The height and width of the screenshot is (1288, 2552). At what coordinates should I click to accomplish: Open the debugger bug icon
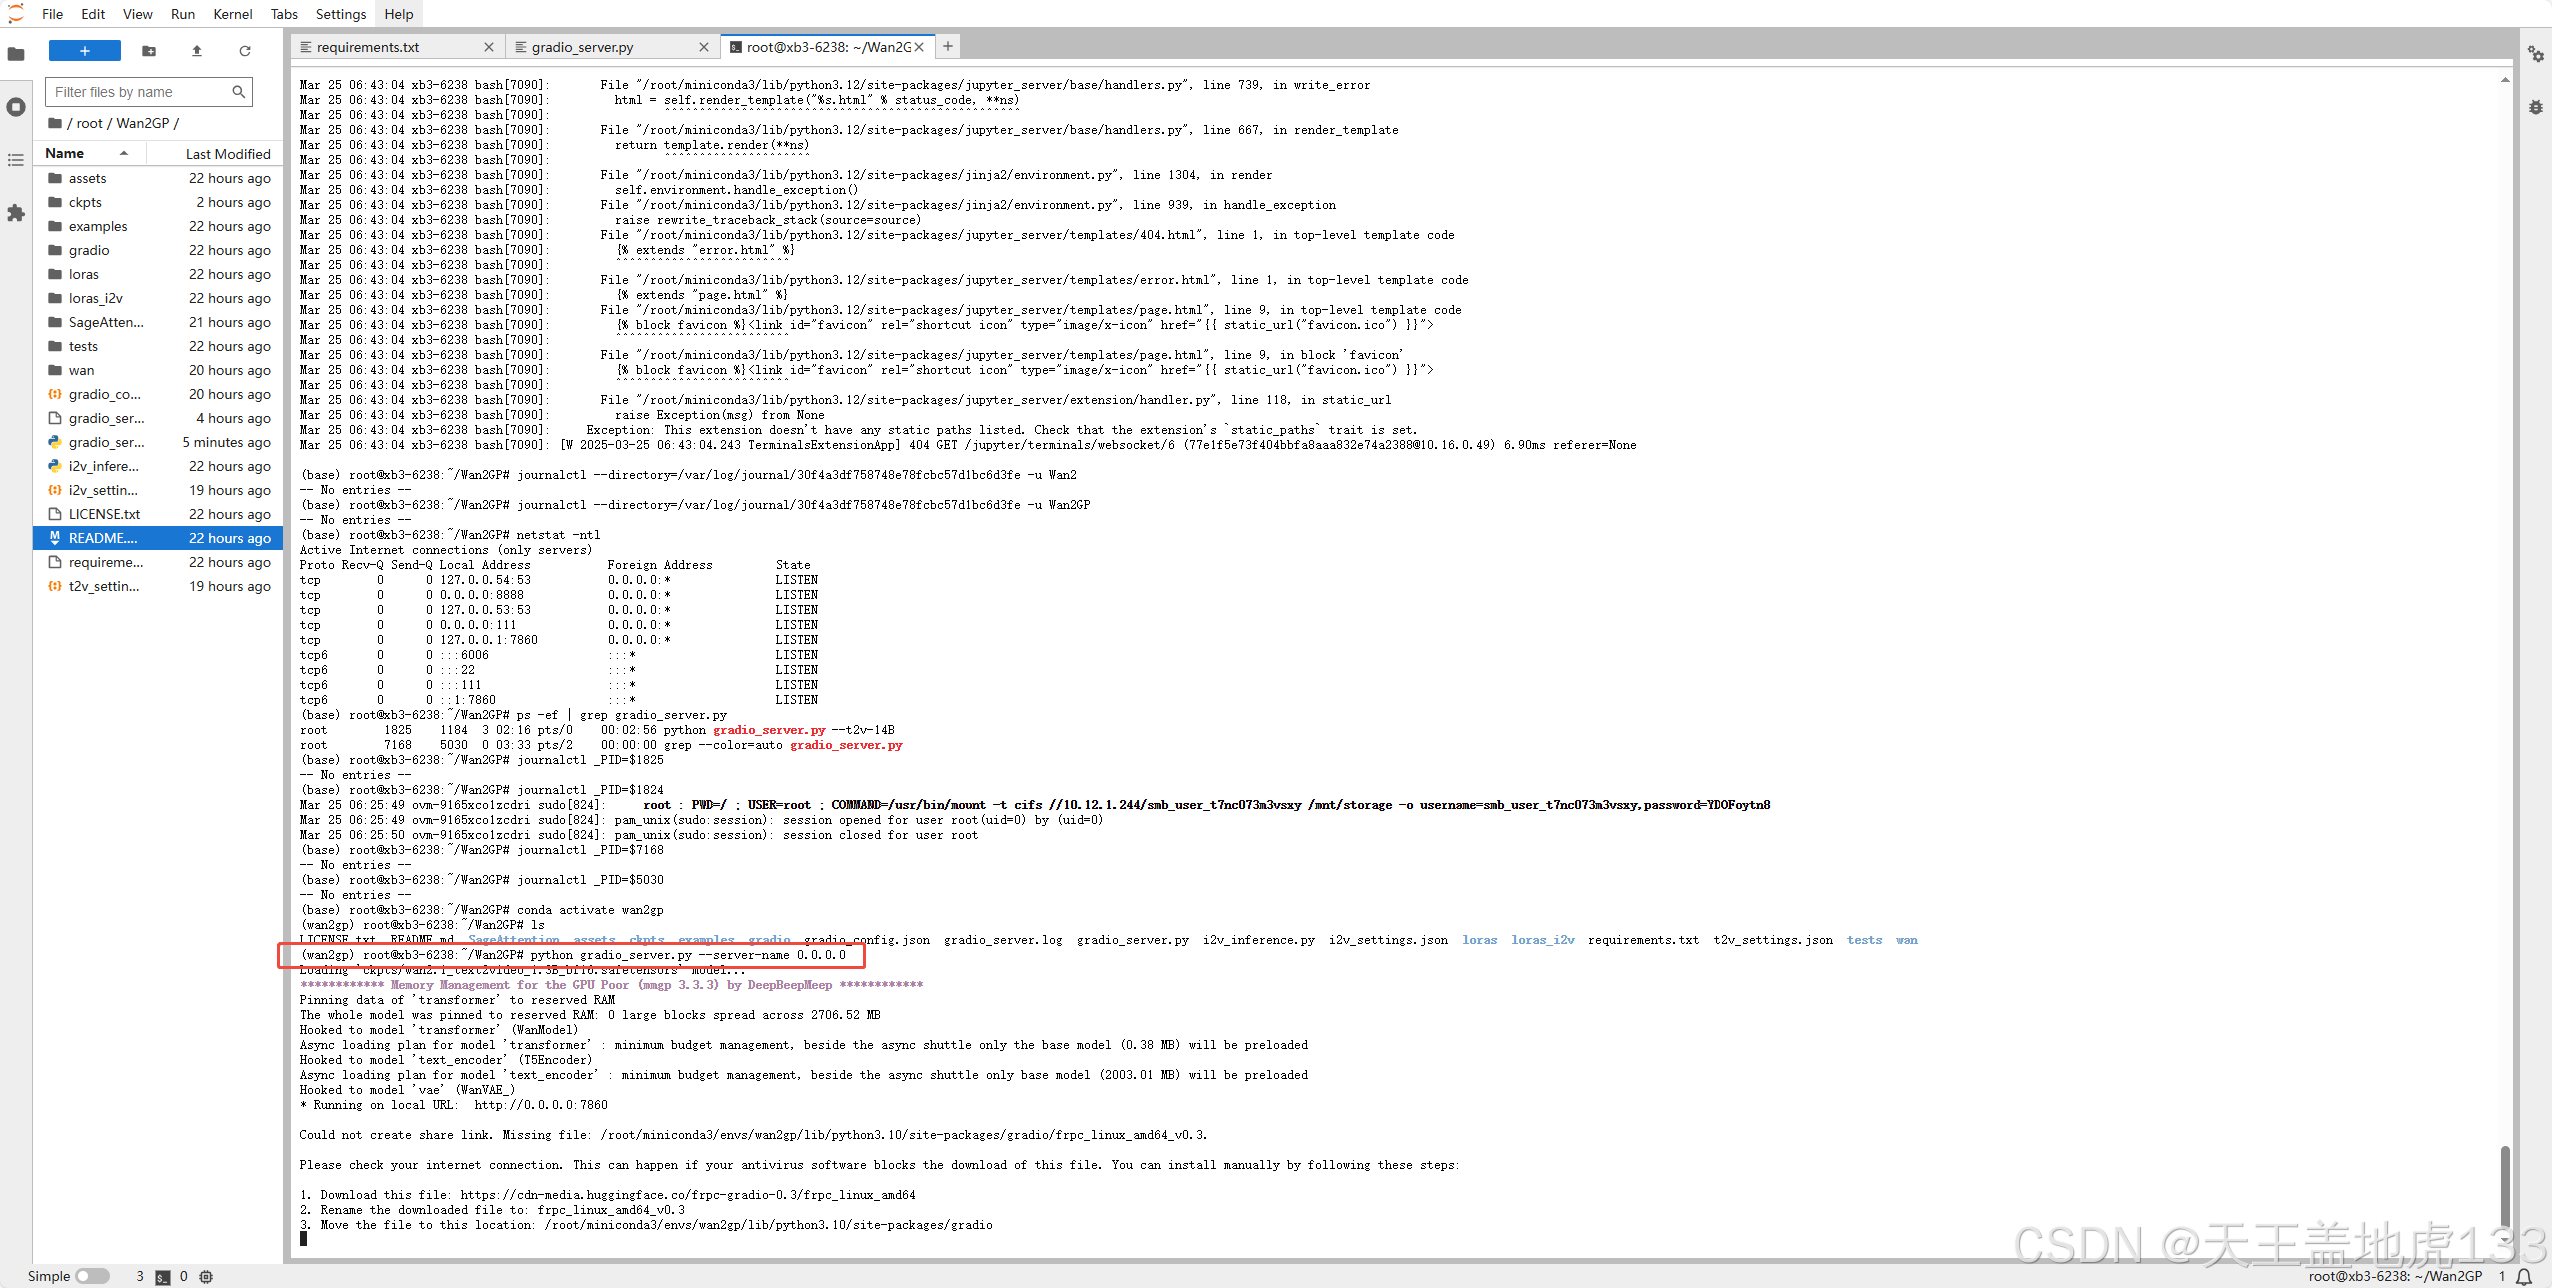2535,107
